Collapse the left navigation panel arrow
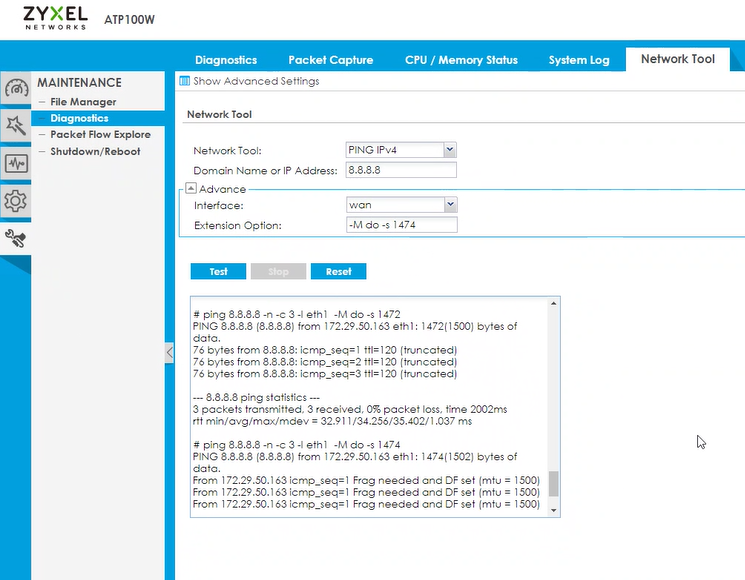The width and height of the screenshot is (745, 580). tap(169, 352)
